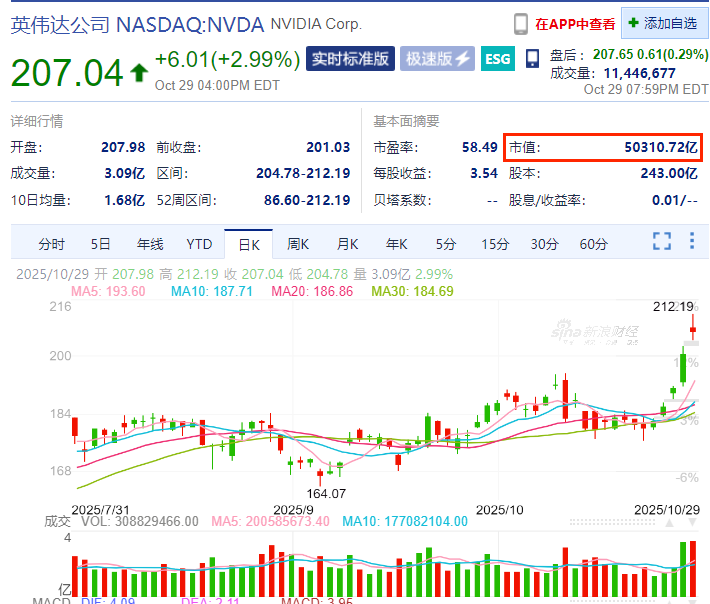Select the 周K weekly candlestick tab
Image resolution: width=710 pixels, height=604 pixels.
pos(298,244)
